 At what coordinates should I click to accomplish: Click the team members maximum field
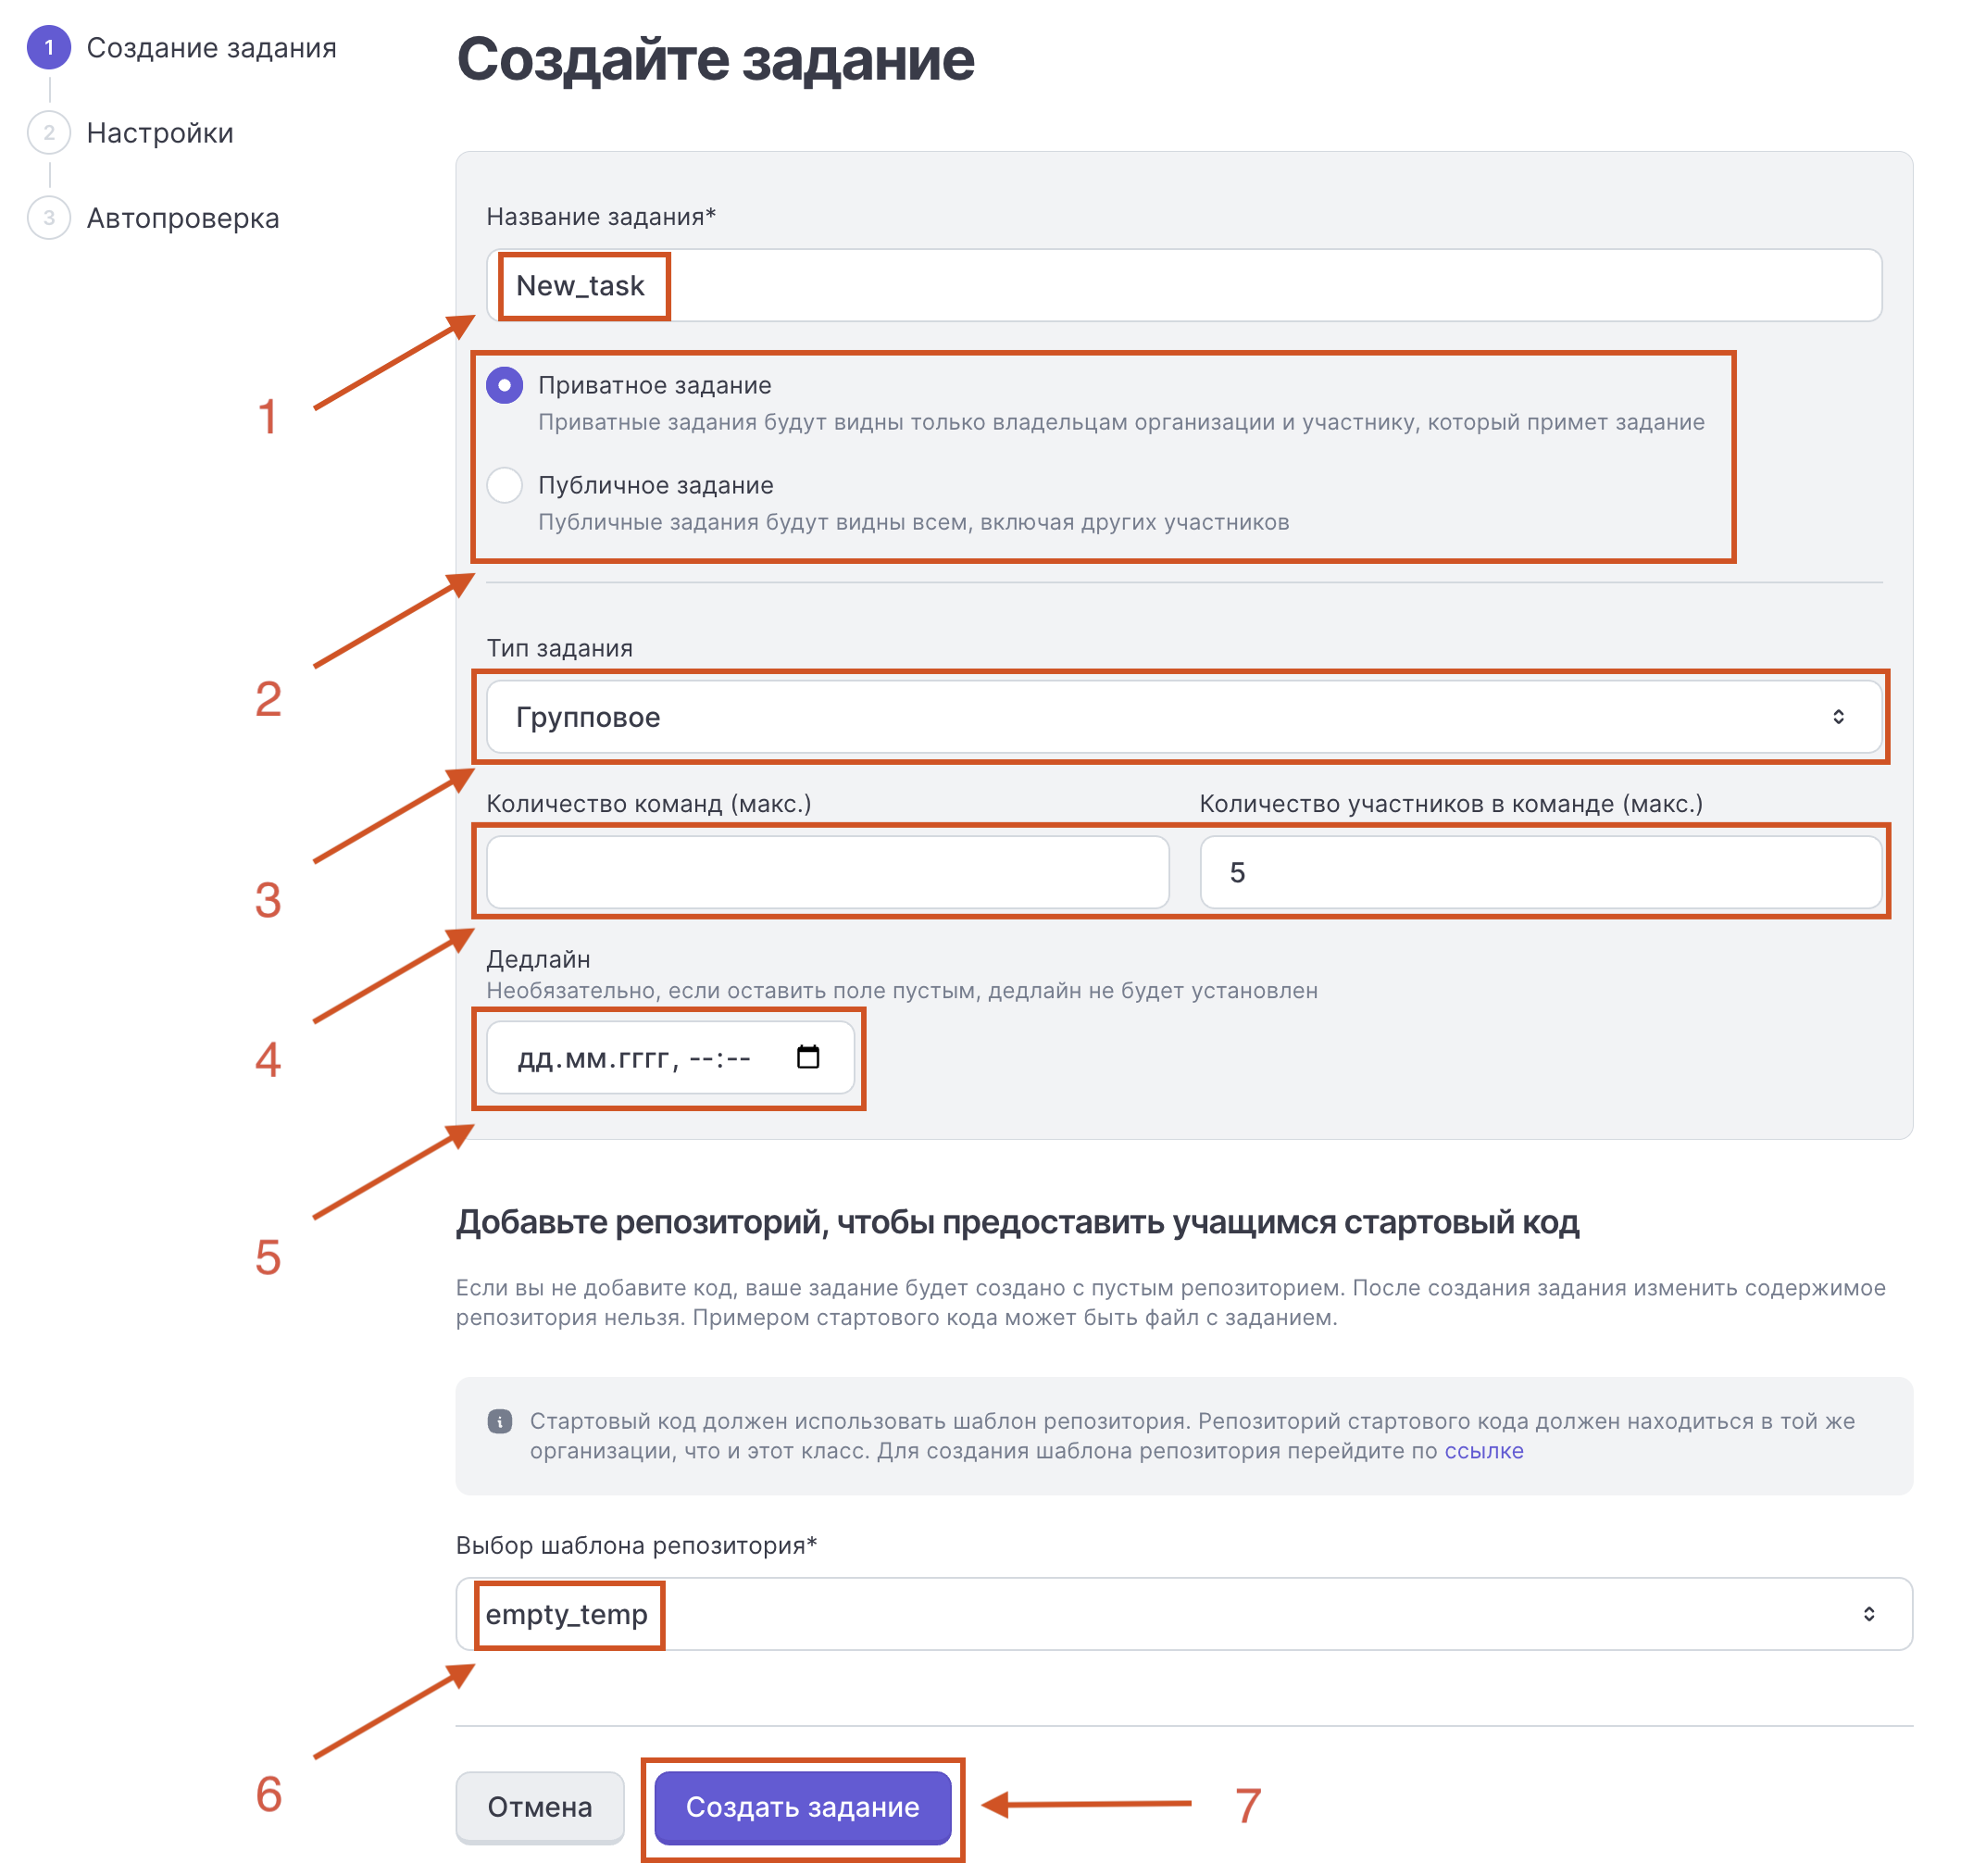[x=1540, y=872]
